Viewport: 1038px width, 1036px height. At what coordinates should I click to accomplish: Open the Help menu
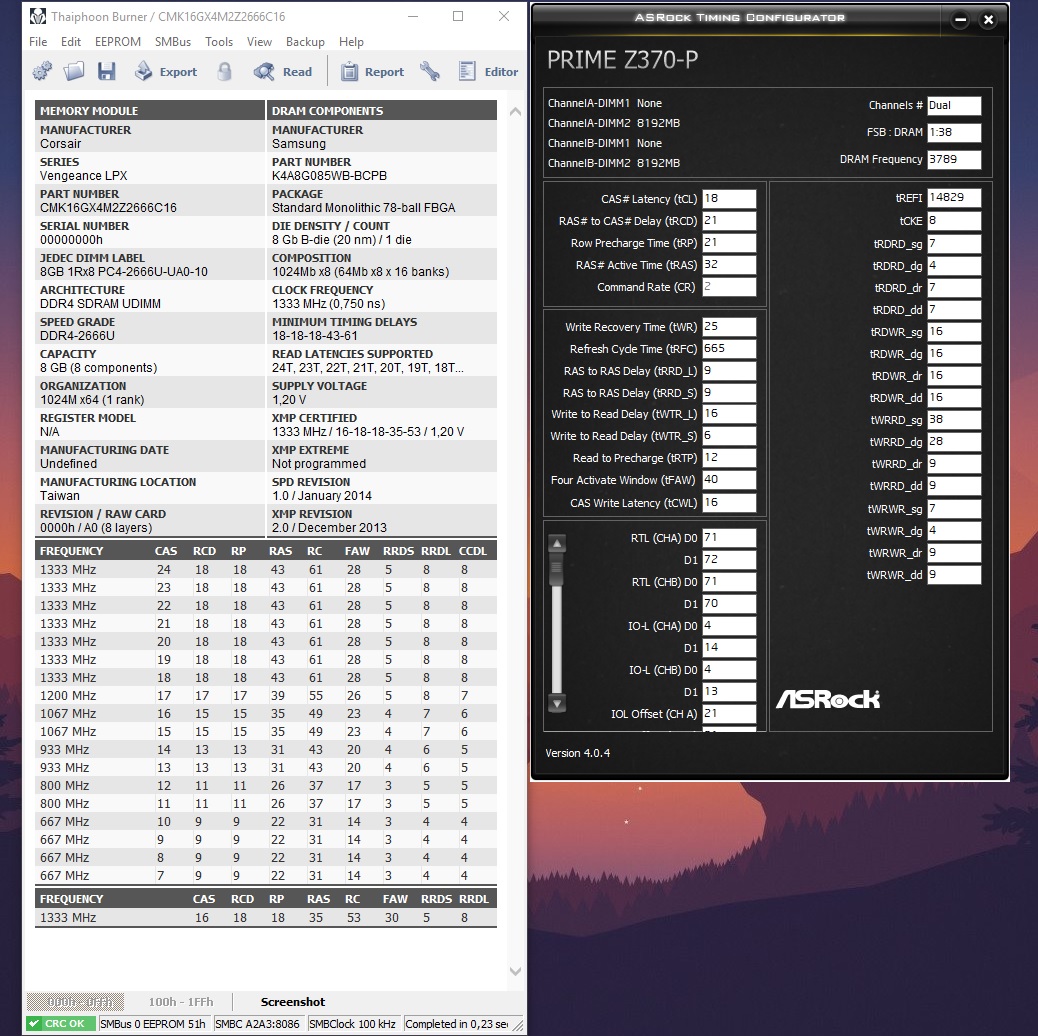352,42
